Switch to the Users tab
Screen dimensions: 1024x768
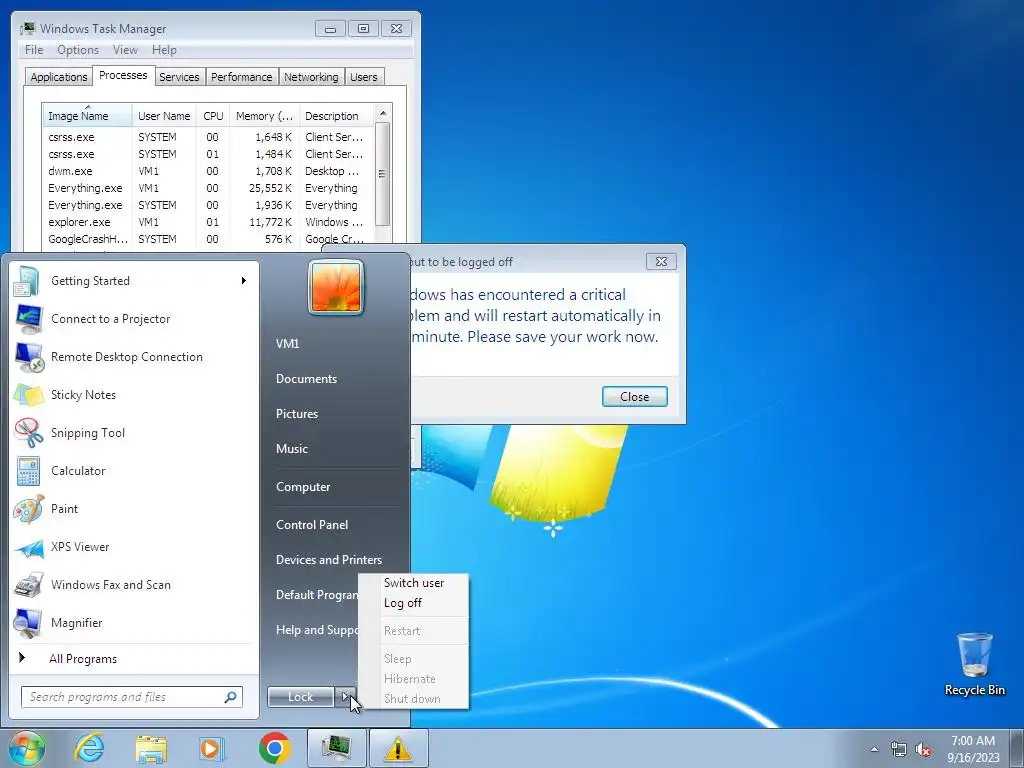[364, 77]
